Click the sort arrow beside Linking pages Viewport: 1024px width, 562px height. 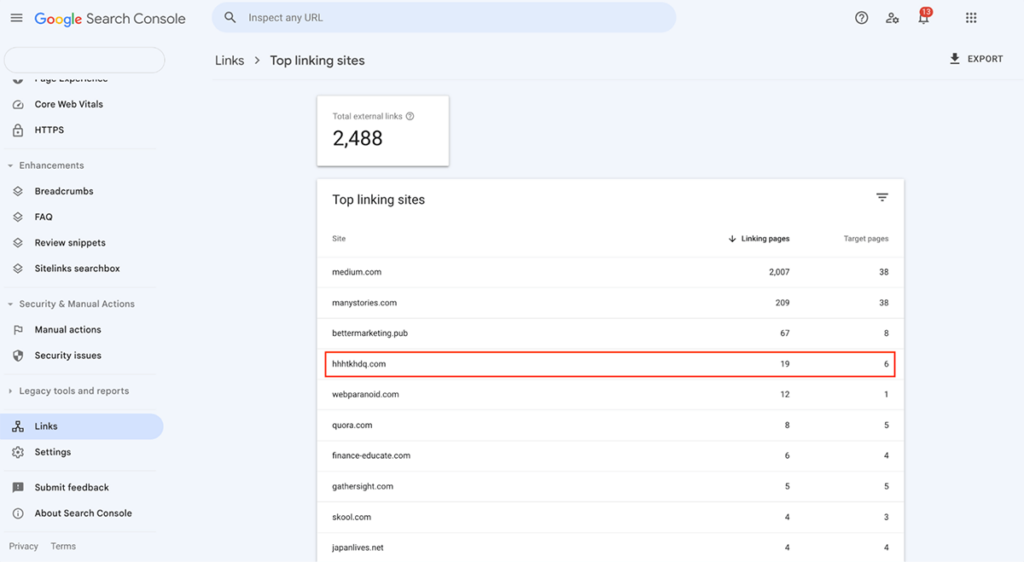point(732,239)
